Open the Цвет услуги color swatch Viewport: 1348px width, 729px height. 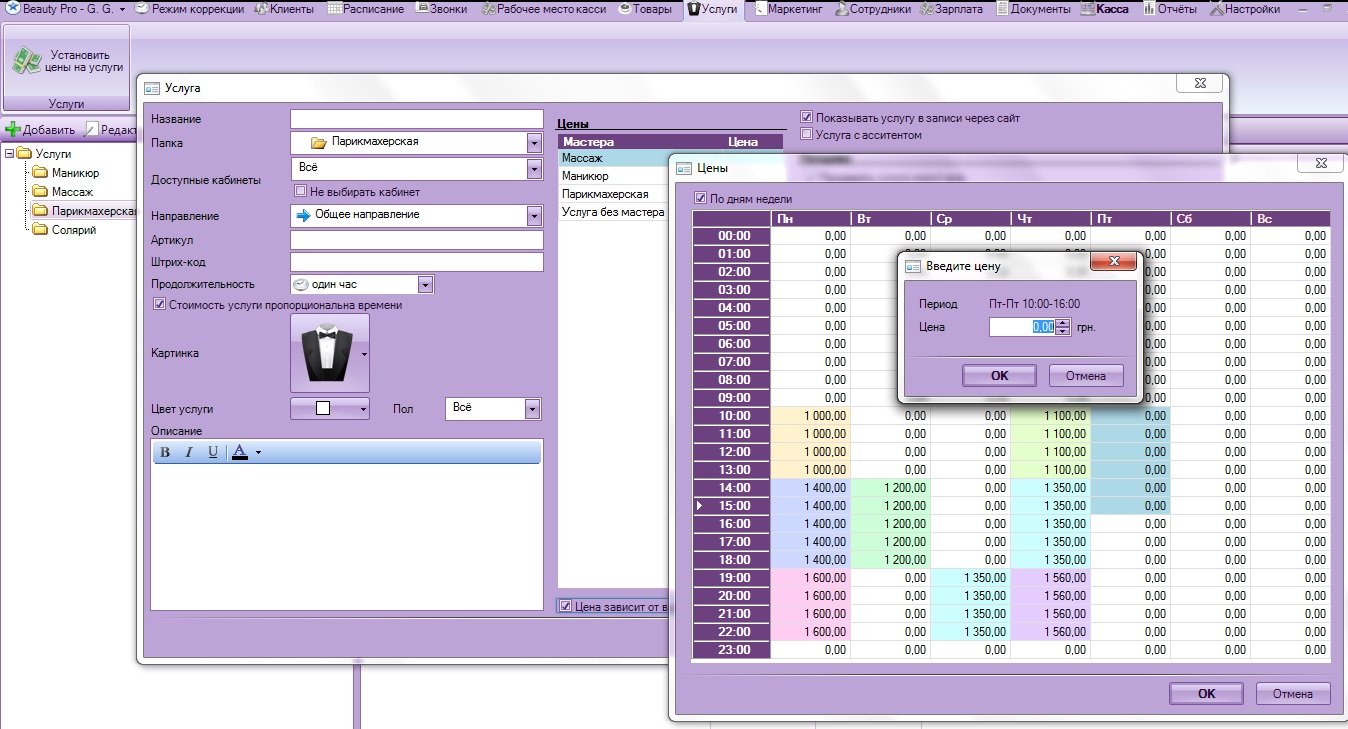329,409
